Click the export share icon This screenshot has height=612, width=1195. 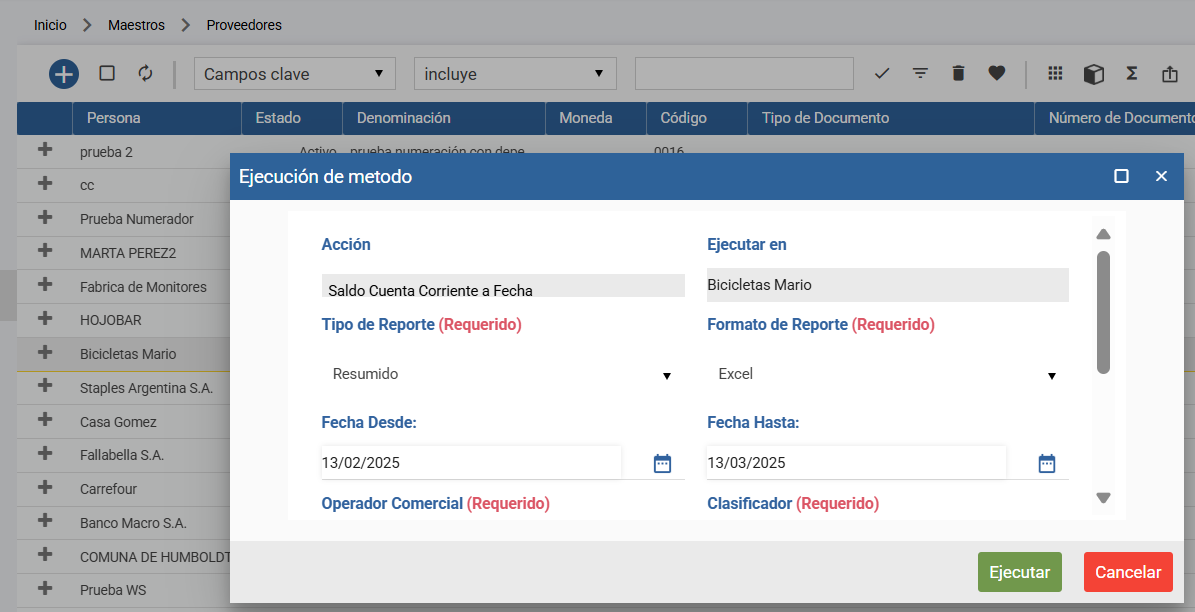(x=1170, y=74)
